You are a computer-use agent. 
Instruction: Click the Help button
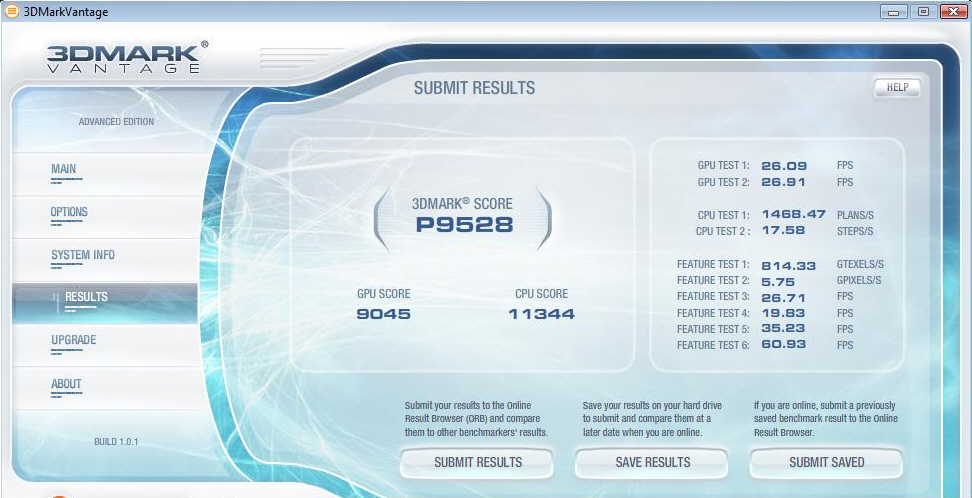[x=897, y=87]
